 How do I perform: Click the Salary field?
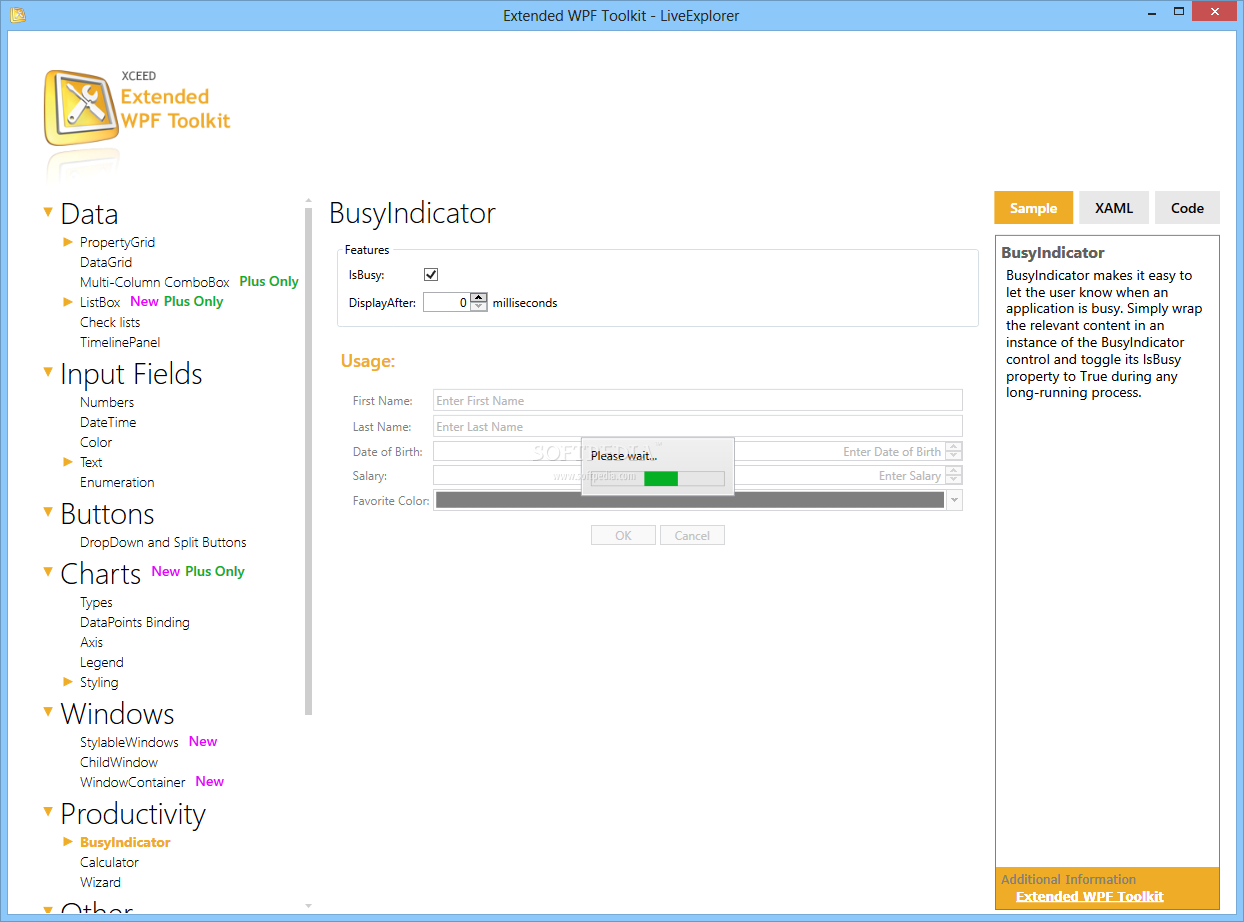689,475
